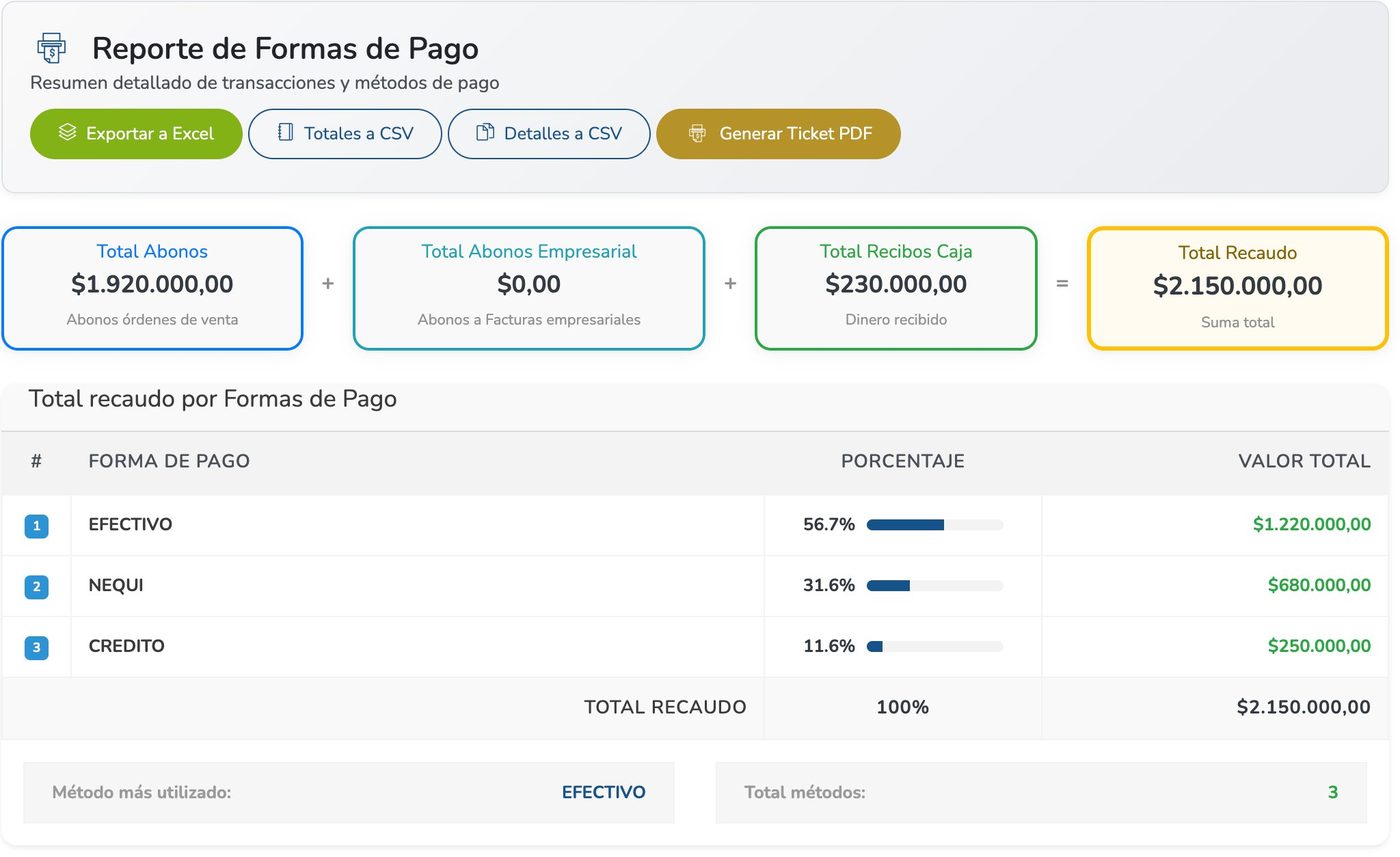
Task: Click the number 1 badge for EFECTIVO
Action: click(x=37, y=526)
